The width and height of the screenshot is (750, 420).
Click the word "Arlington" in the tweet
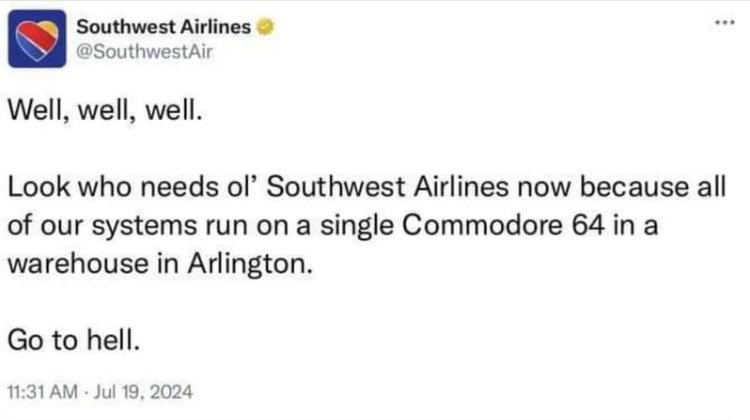(250, 265)
